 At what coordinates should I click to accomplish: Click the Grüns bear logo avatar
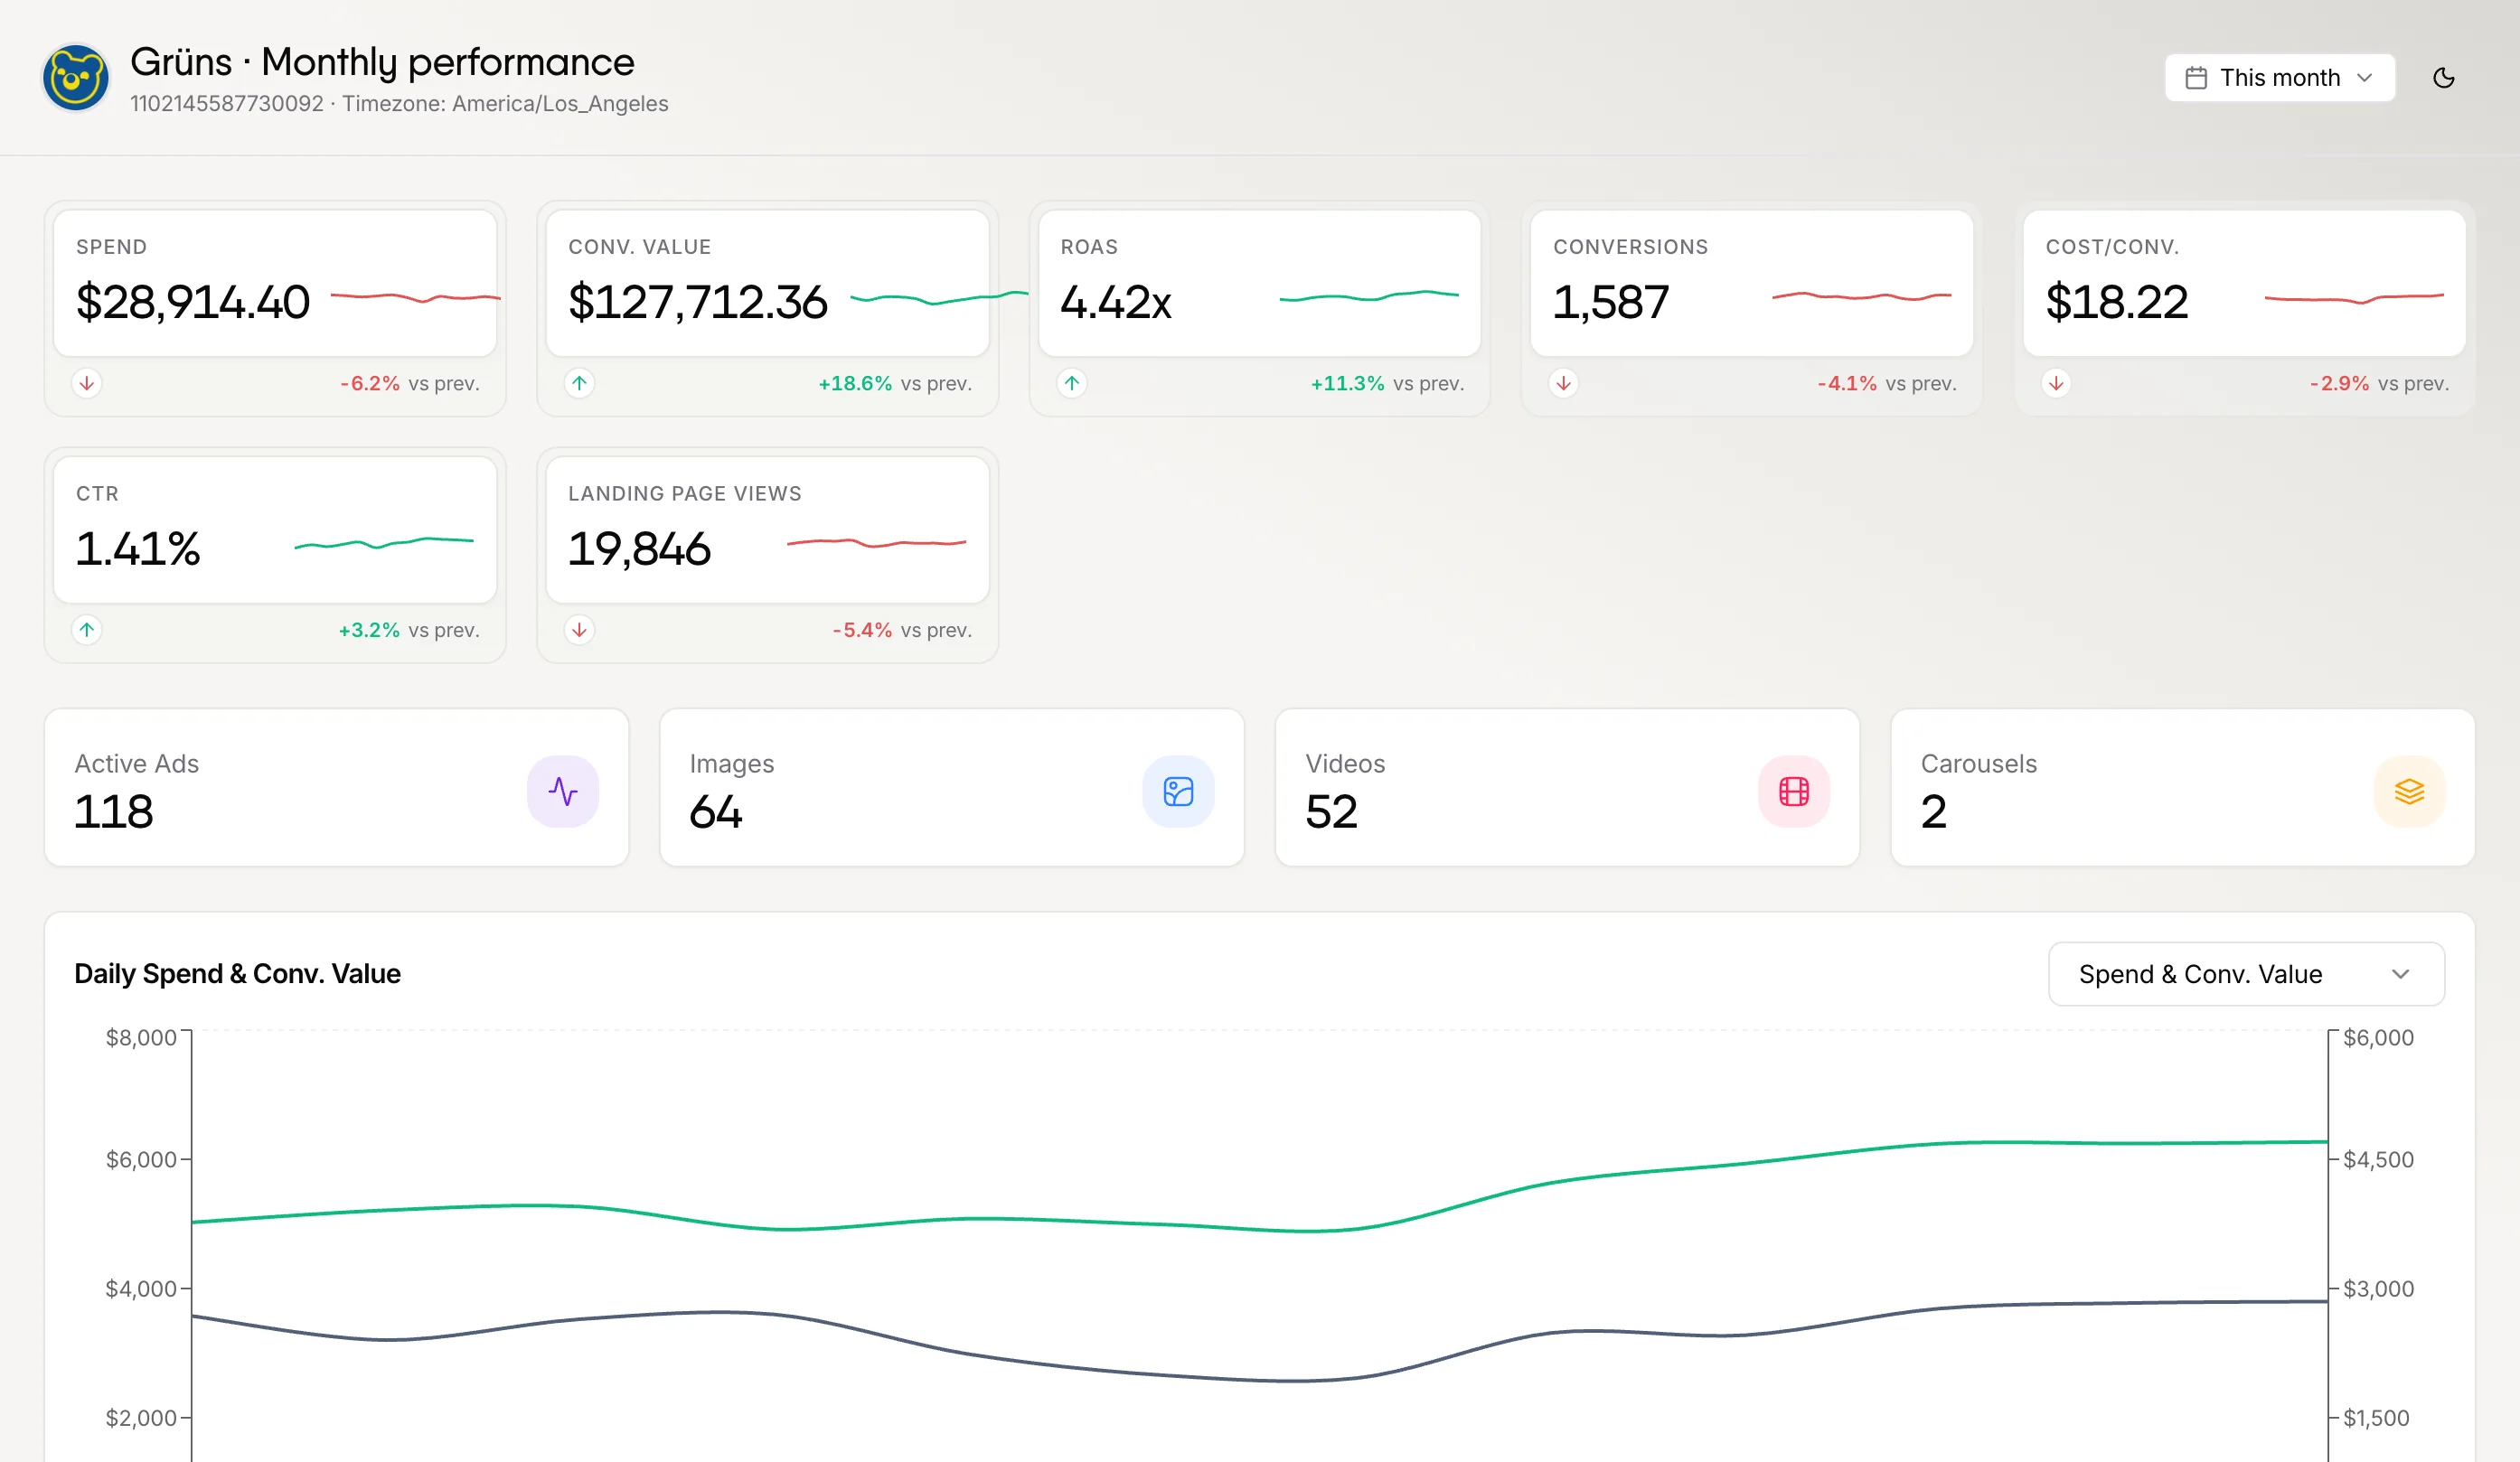tap(75, 78)
